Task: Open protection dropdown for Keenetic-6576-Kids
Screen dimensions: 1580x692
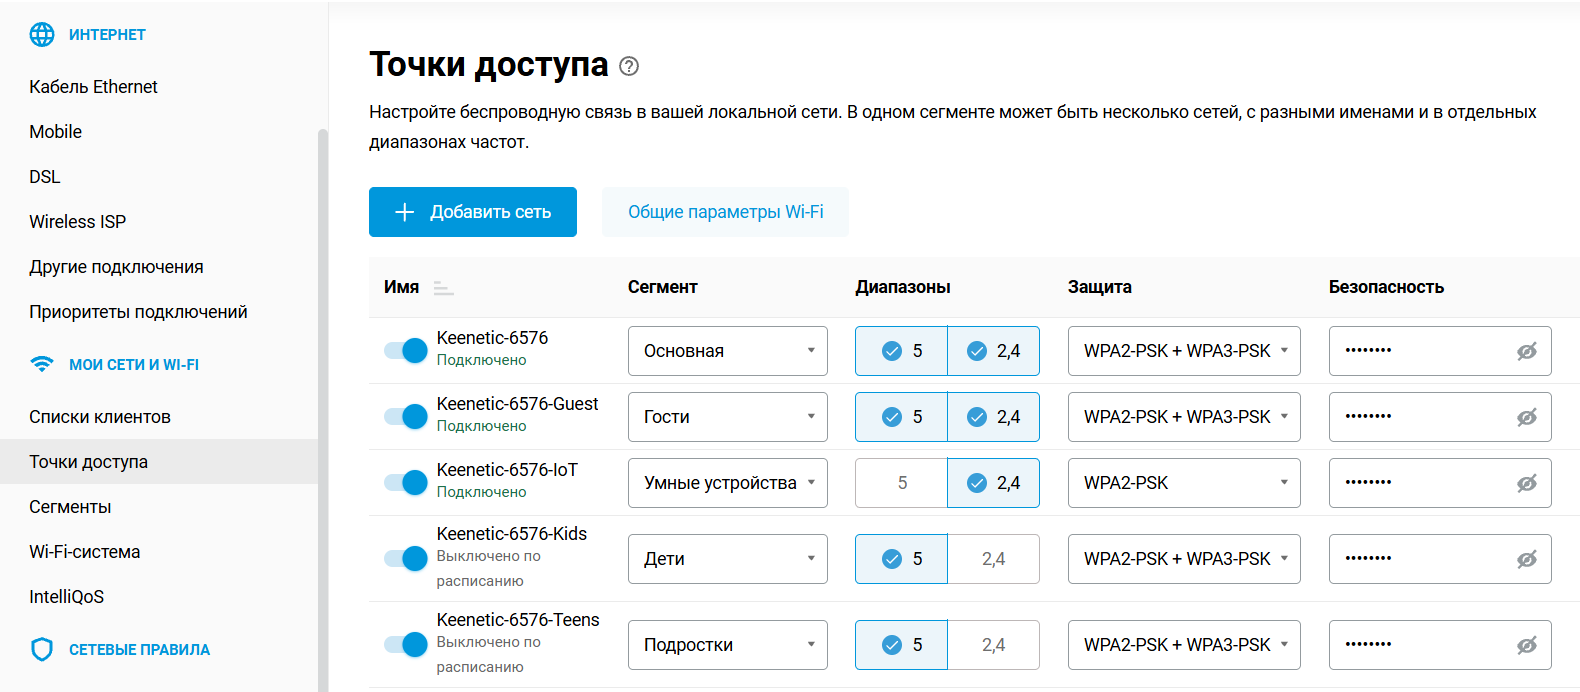Action: pos(1184,559)
